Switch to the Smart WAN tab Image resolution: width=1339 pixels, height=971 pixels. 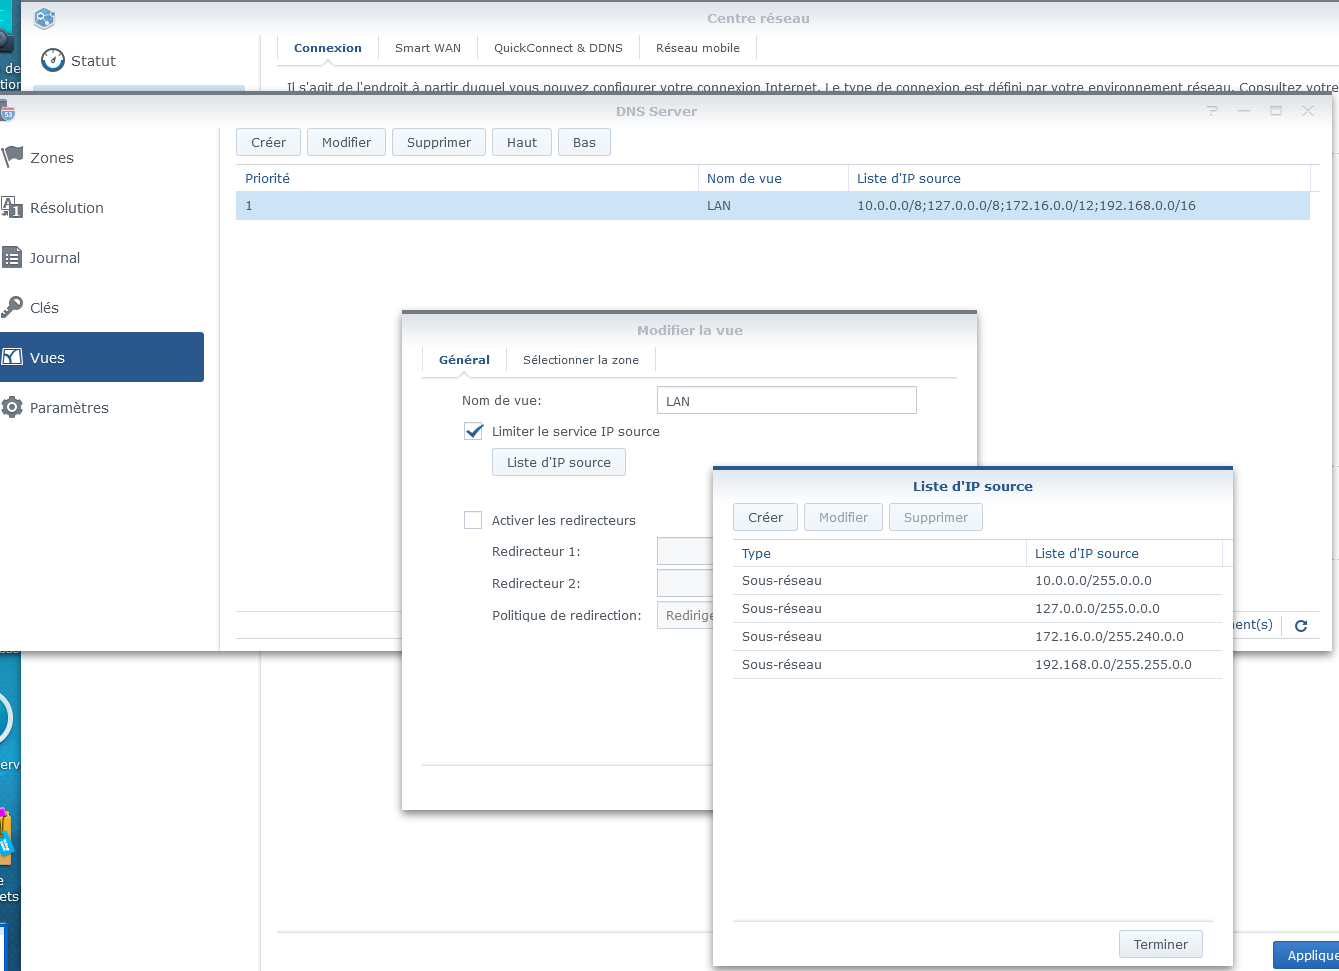(427, 48)
